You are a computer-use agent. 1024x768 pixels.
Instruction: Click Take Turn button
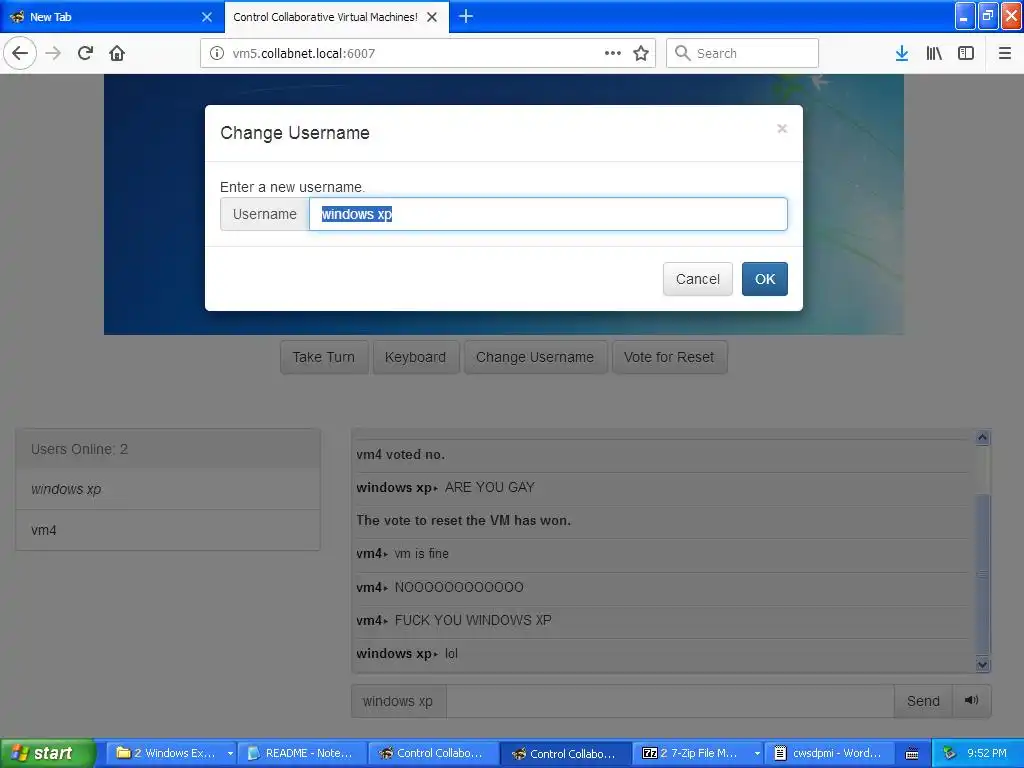pyautogui.click(x=324, y=357)
